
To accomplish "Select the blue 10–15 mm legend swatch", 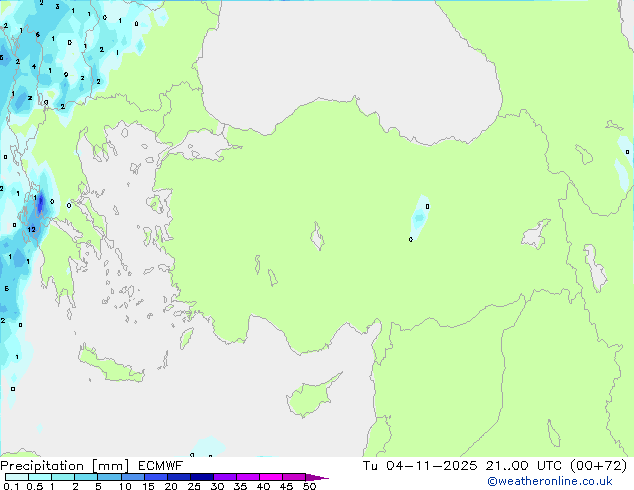I will click(133, 477).
